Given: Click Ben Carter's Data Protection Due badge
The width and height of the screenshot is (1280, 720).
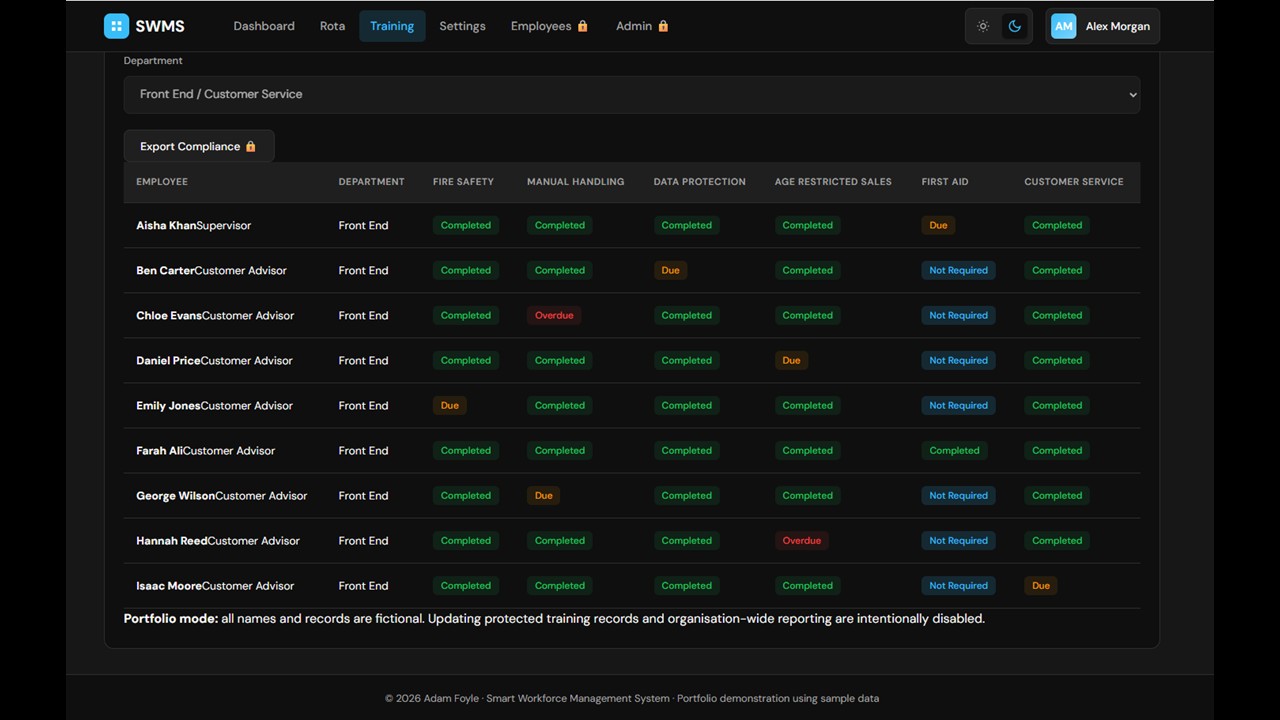Looking at the screenshot, I should (x=670, y=270).
